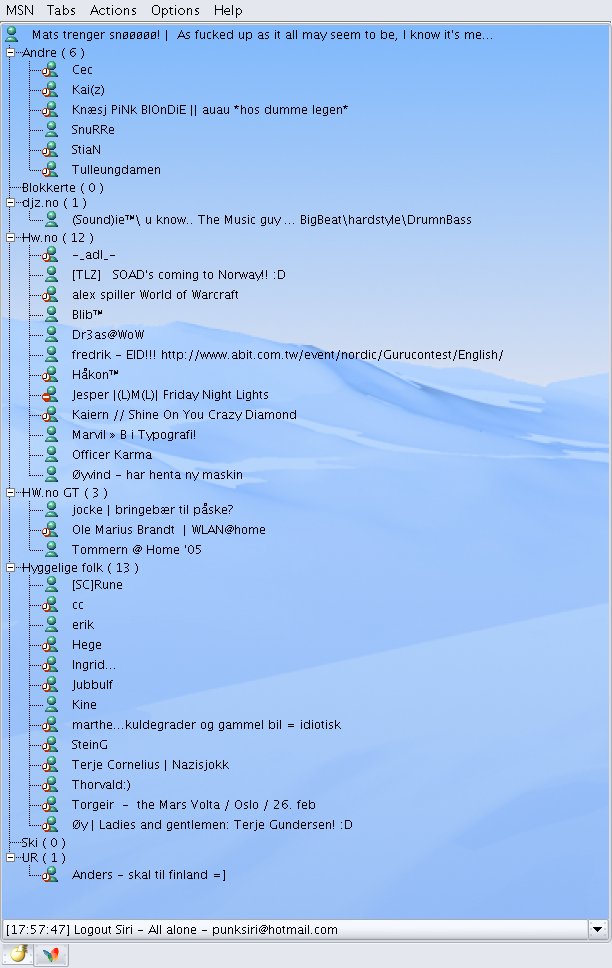Open the Help menu

(x=228, y=10)
